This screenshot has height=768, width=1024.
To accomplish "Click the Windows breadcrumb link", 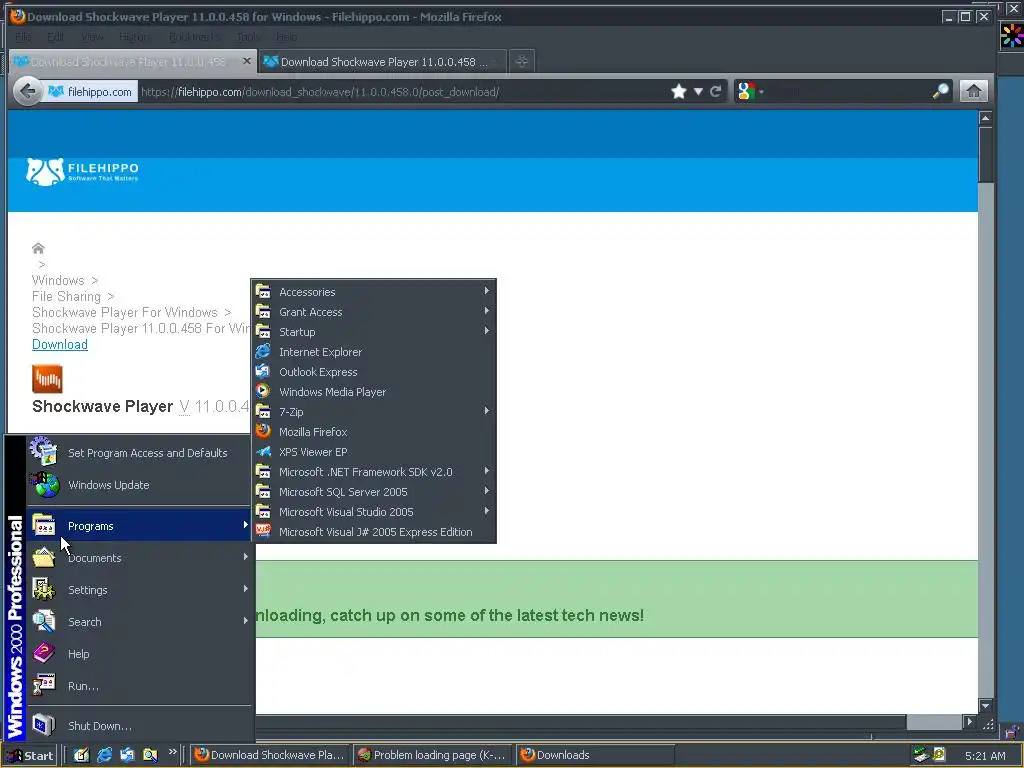I will 58,280.
